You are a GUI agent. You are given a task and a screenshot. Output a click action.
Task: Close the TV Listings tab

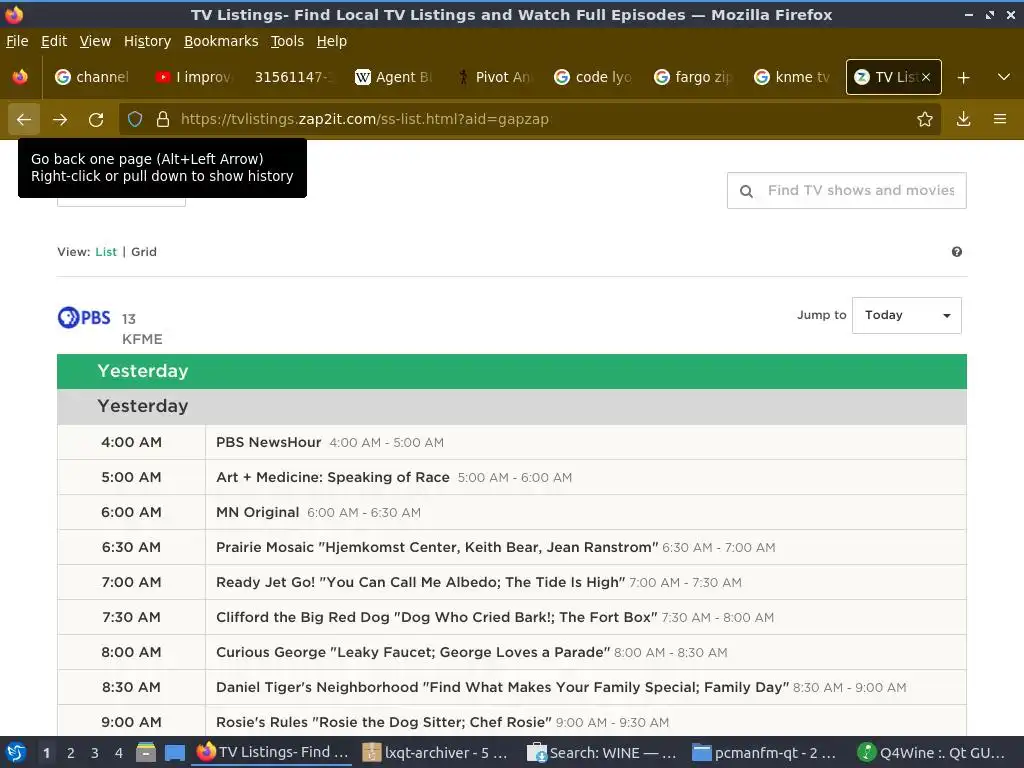point(926,77)
